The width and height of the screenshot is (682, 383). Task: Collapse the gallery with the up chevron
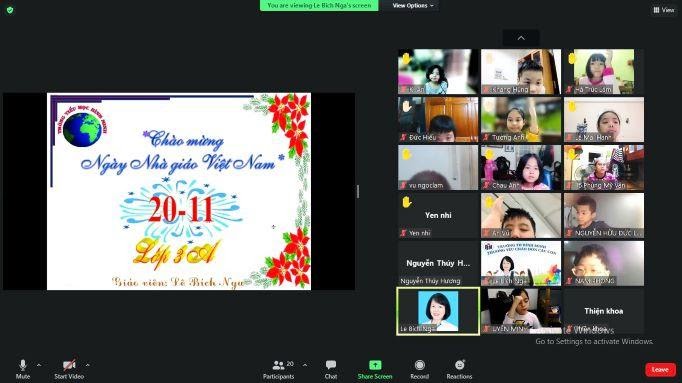[521, 38]
